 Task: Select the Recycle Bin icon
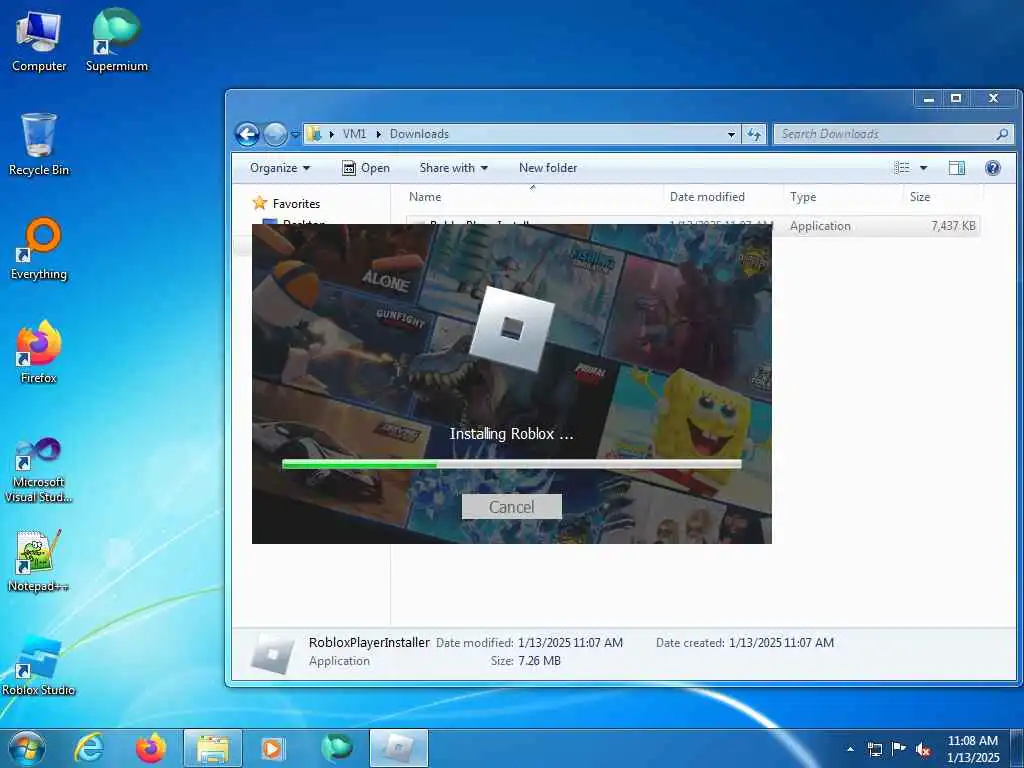pos(39,144)
